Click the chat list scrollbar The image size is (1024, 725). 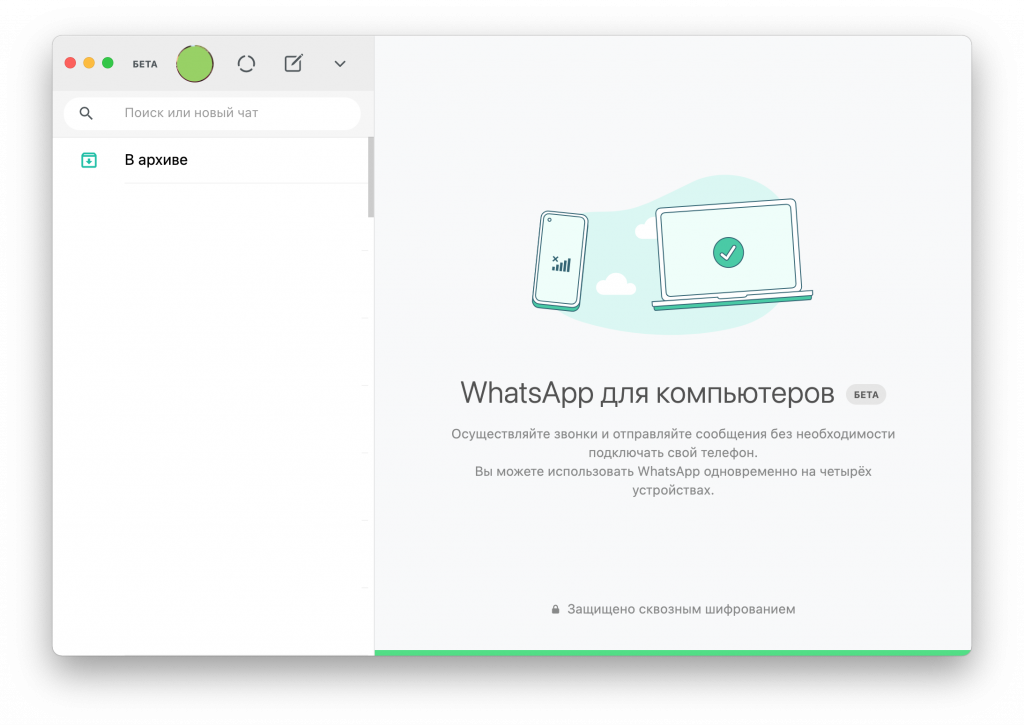point(371,176)
